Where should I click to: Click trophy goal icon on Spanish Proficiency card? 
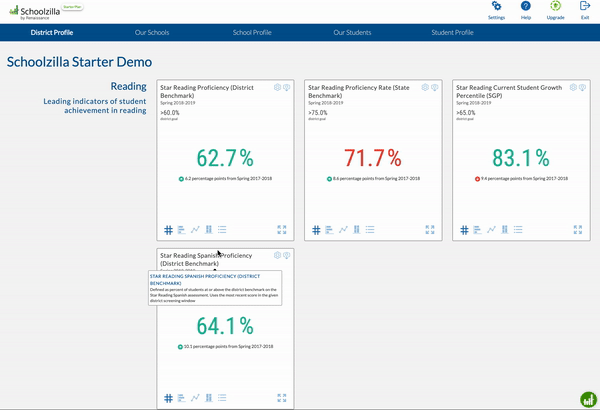tap(286, 255)
